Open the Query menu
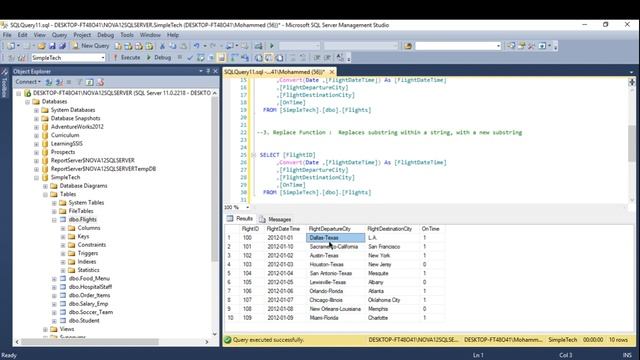This screenshot has width=640, height=360. 59,35
